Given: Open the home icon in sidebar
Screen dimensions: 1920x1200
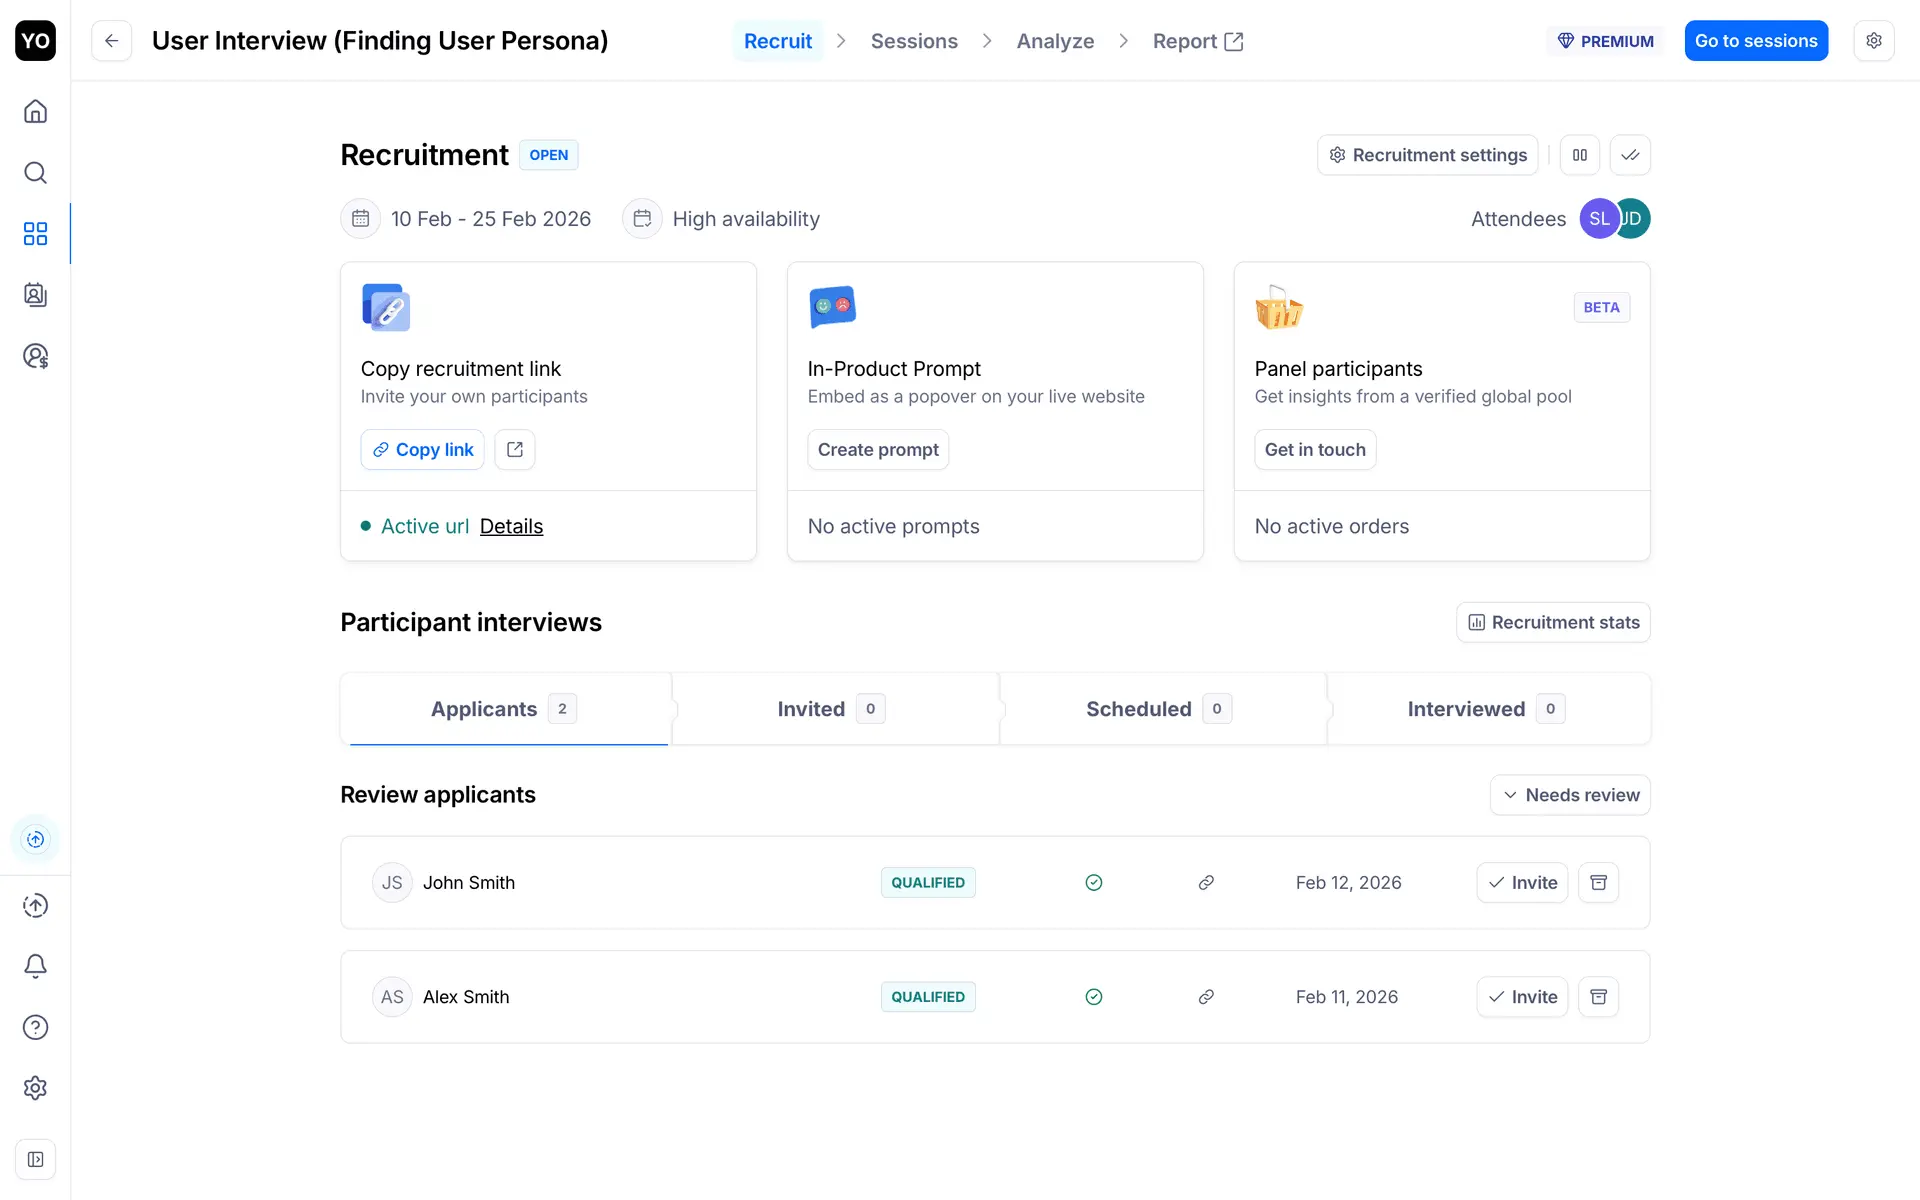Looking at the screenshot, I should pos(35,111).
